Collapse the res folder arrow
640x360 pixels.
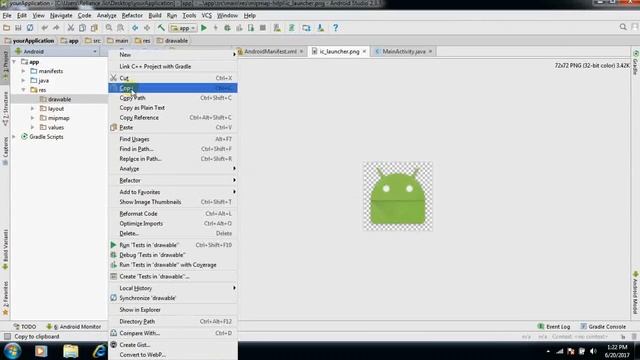[x=23, y=90]
